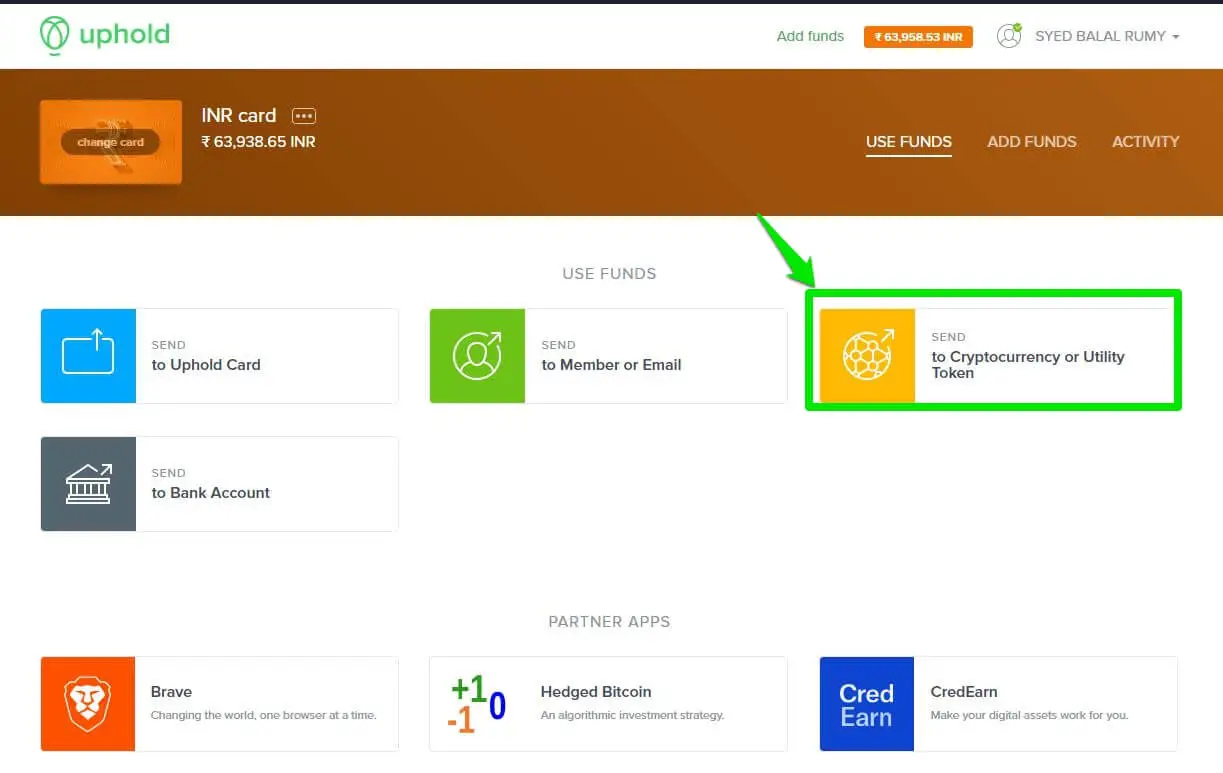Screen dimensions: 1223x773
Task: Switch to the USE FUNDS tab
Action: click(908, 142)
